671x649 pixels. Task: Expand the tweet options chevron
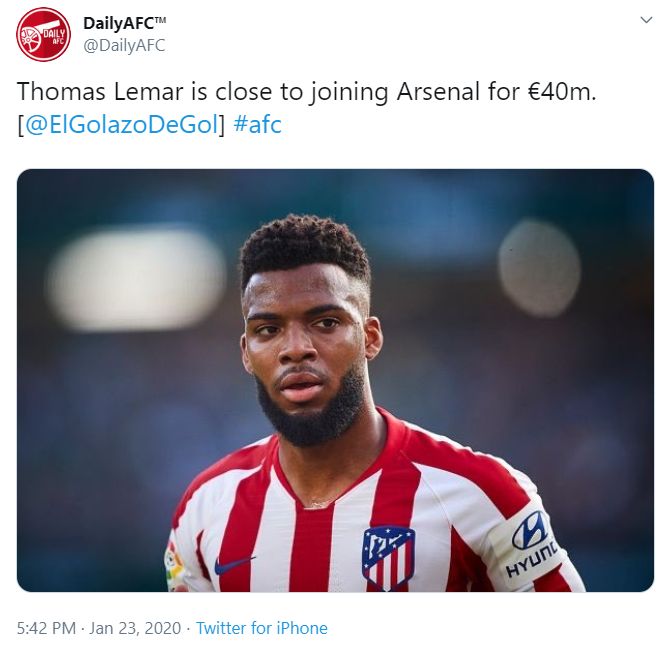point(646,20)
